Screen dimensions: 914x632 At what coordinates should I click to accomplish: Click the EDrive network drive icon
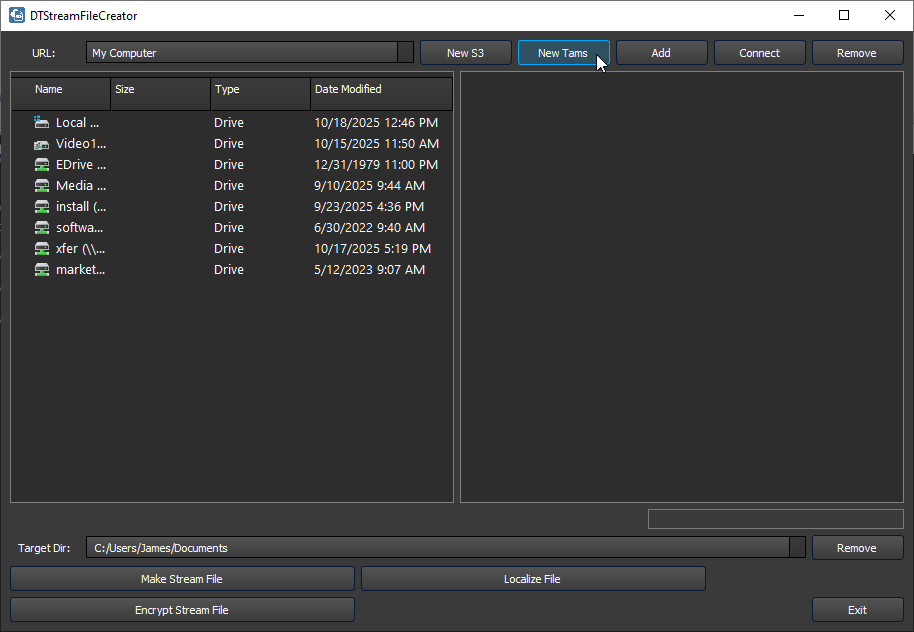pyautogui.click(x=41, y=165)
